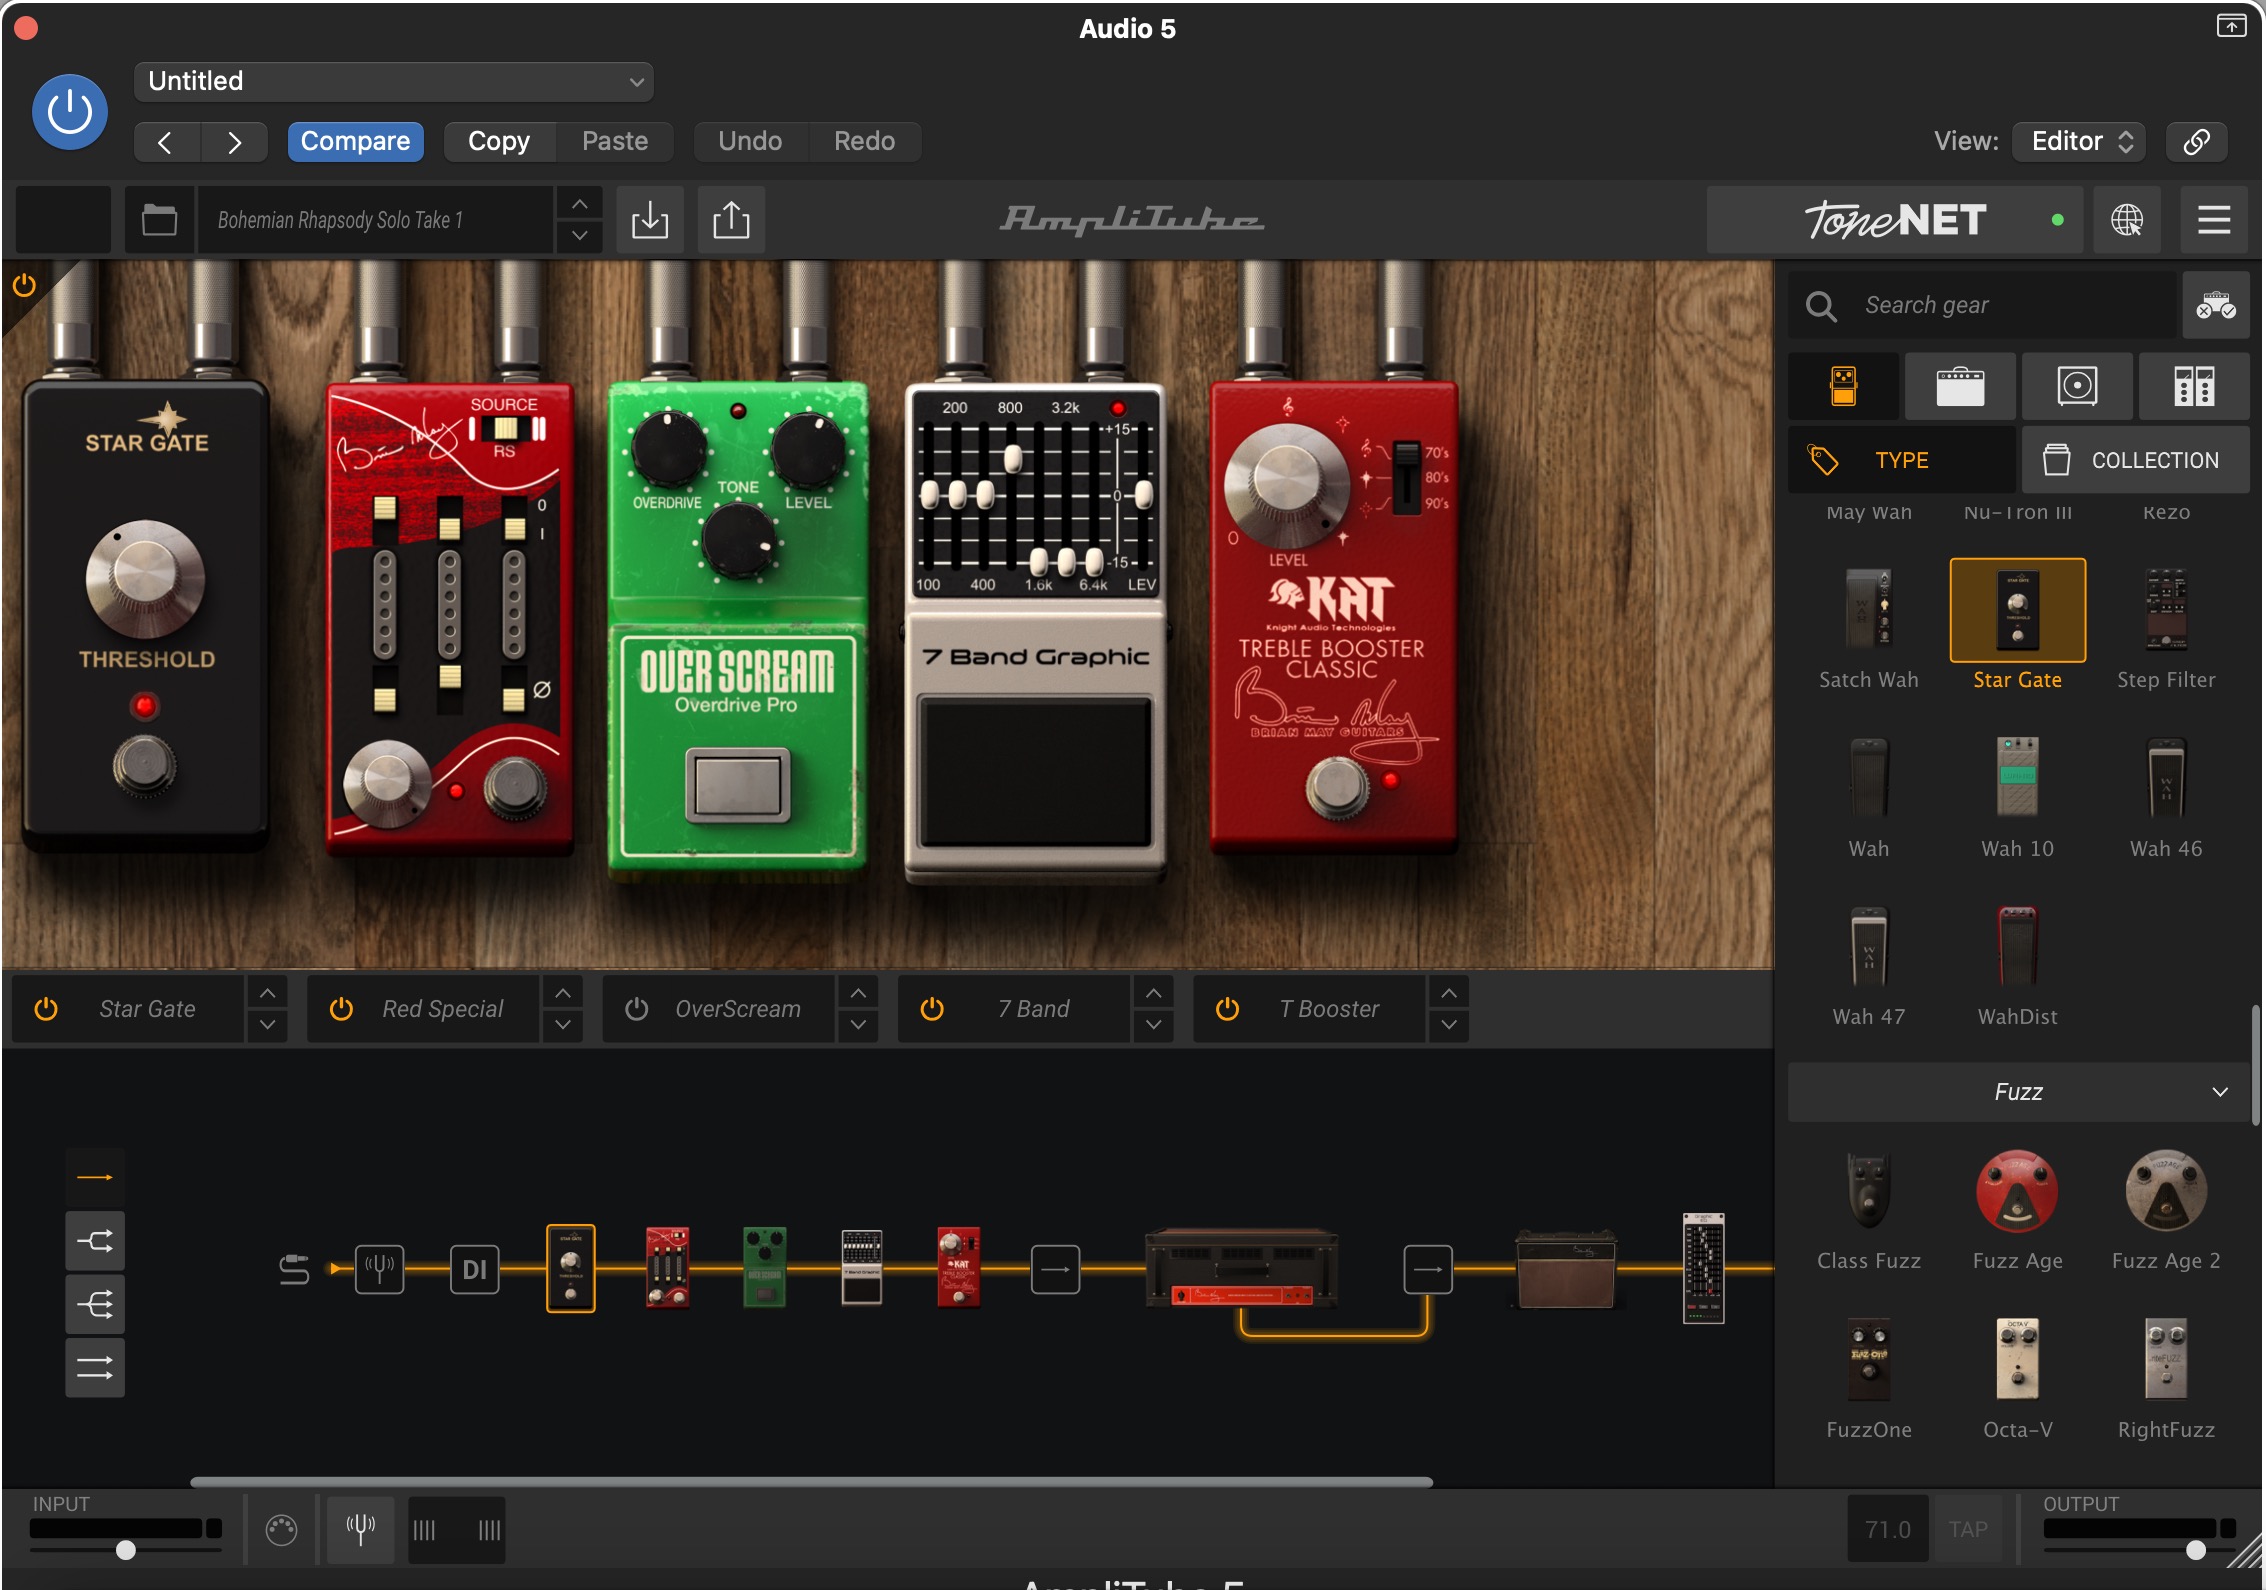Click OverScream slot down chevron
The width and height of the screenshot is (2266, 1590).
click(858, 1025)
